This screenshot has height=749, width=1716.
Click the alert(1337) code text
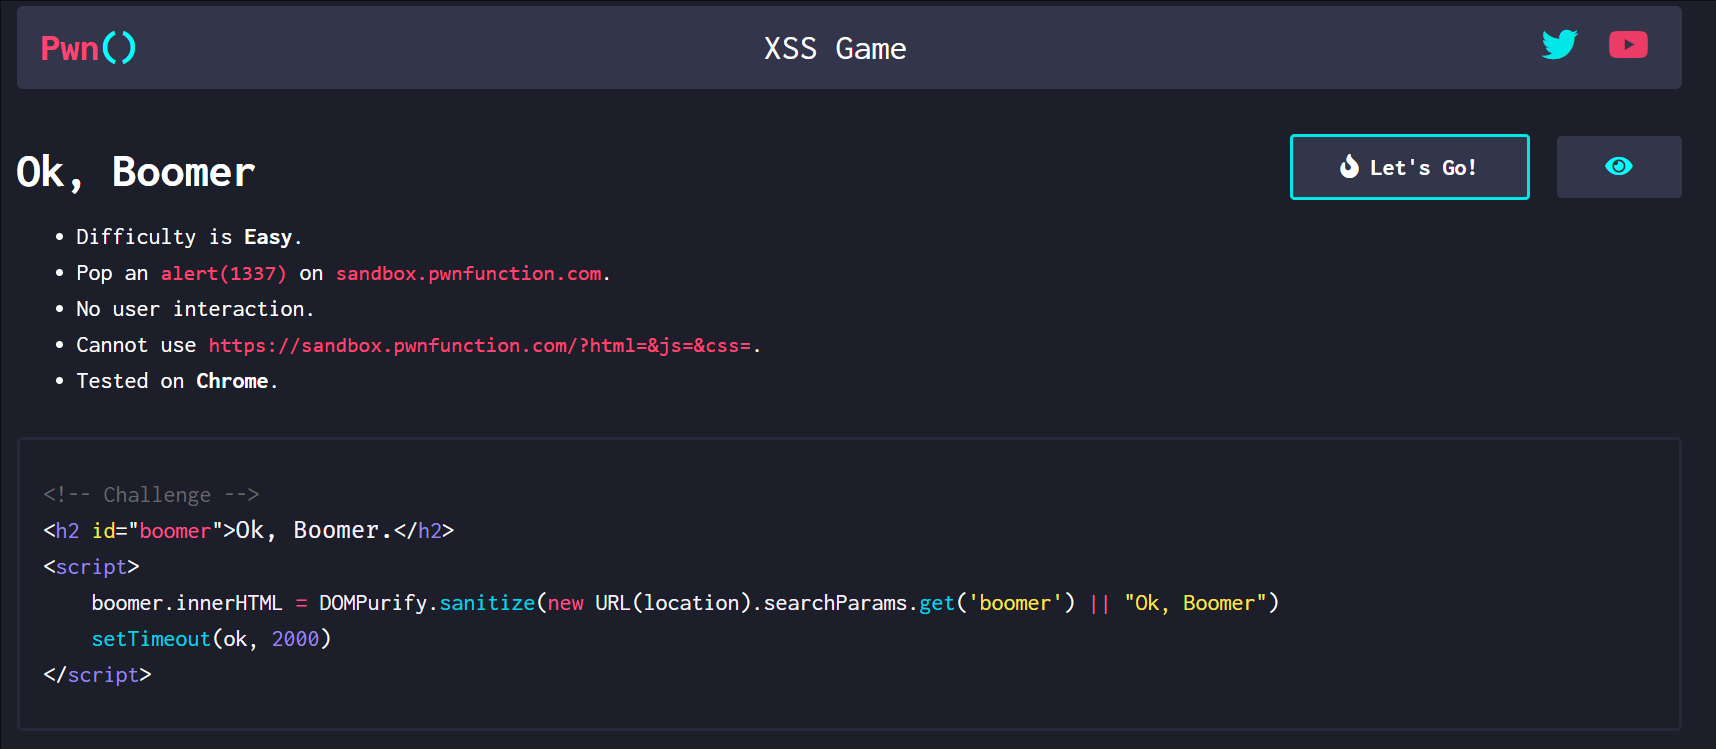click(x=224, y=274)
